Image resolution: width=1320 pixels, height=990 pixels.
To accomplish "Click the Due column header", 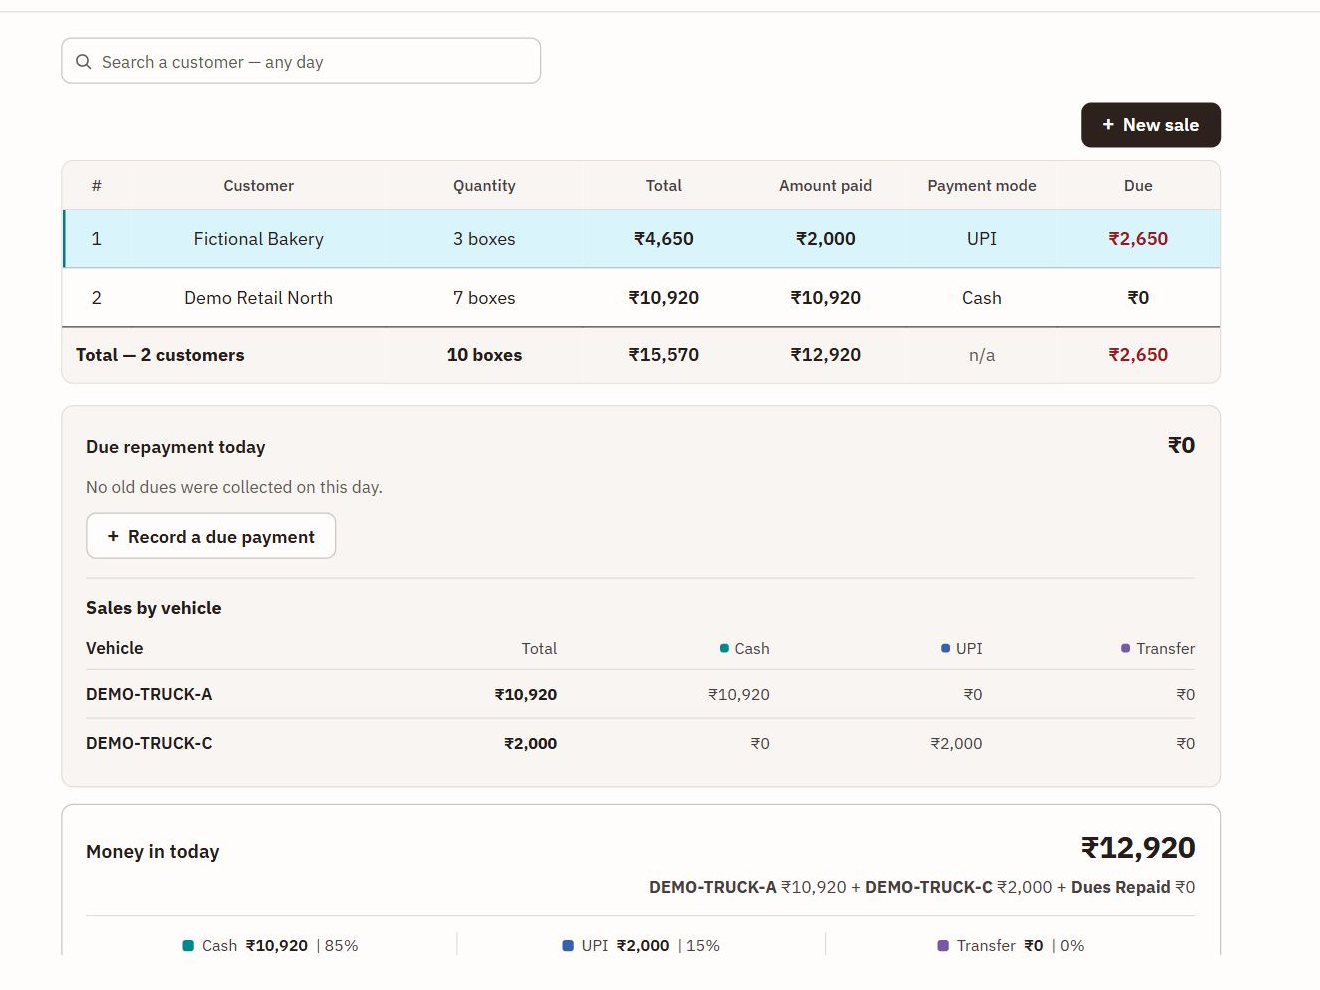I will [1138, 186].
